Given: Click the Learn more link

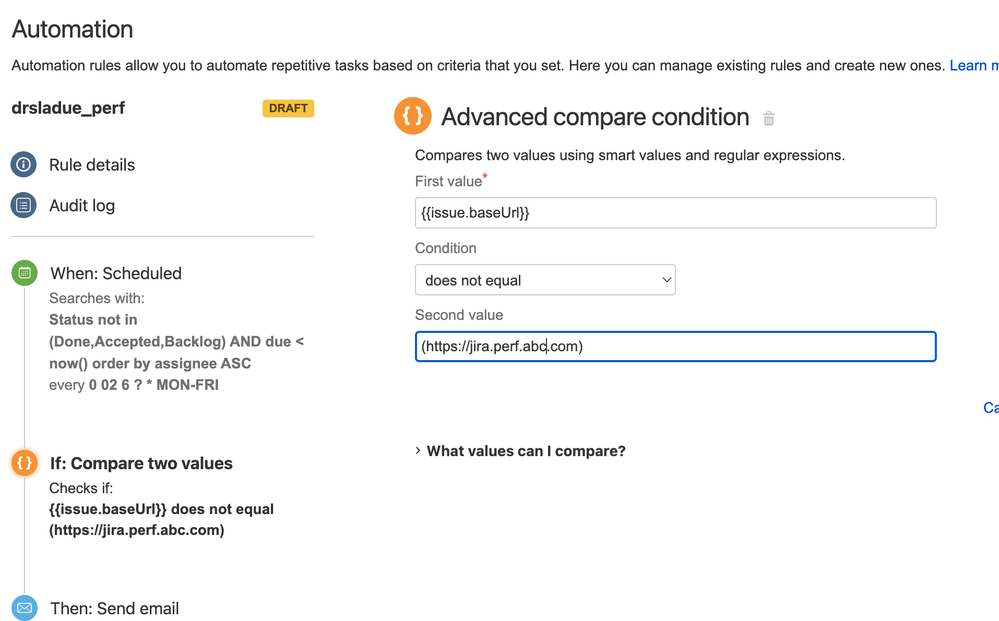Looking at the screenshot, I should tap(974, 66).
